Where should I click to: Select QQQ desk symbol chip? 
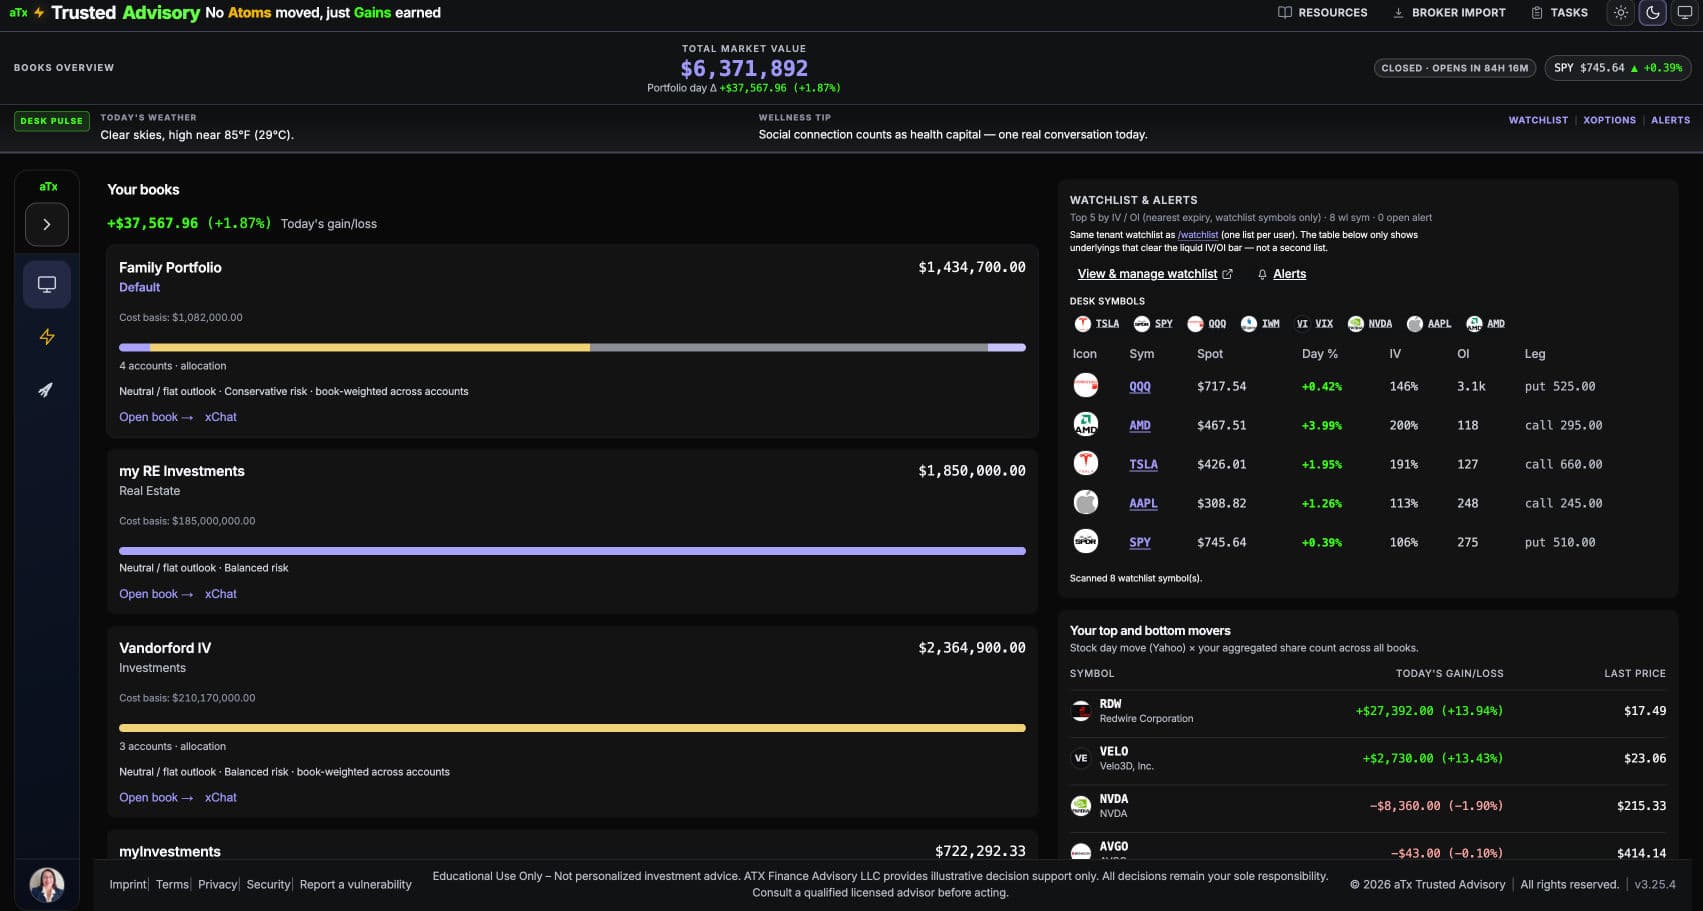click(1207, 324)
